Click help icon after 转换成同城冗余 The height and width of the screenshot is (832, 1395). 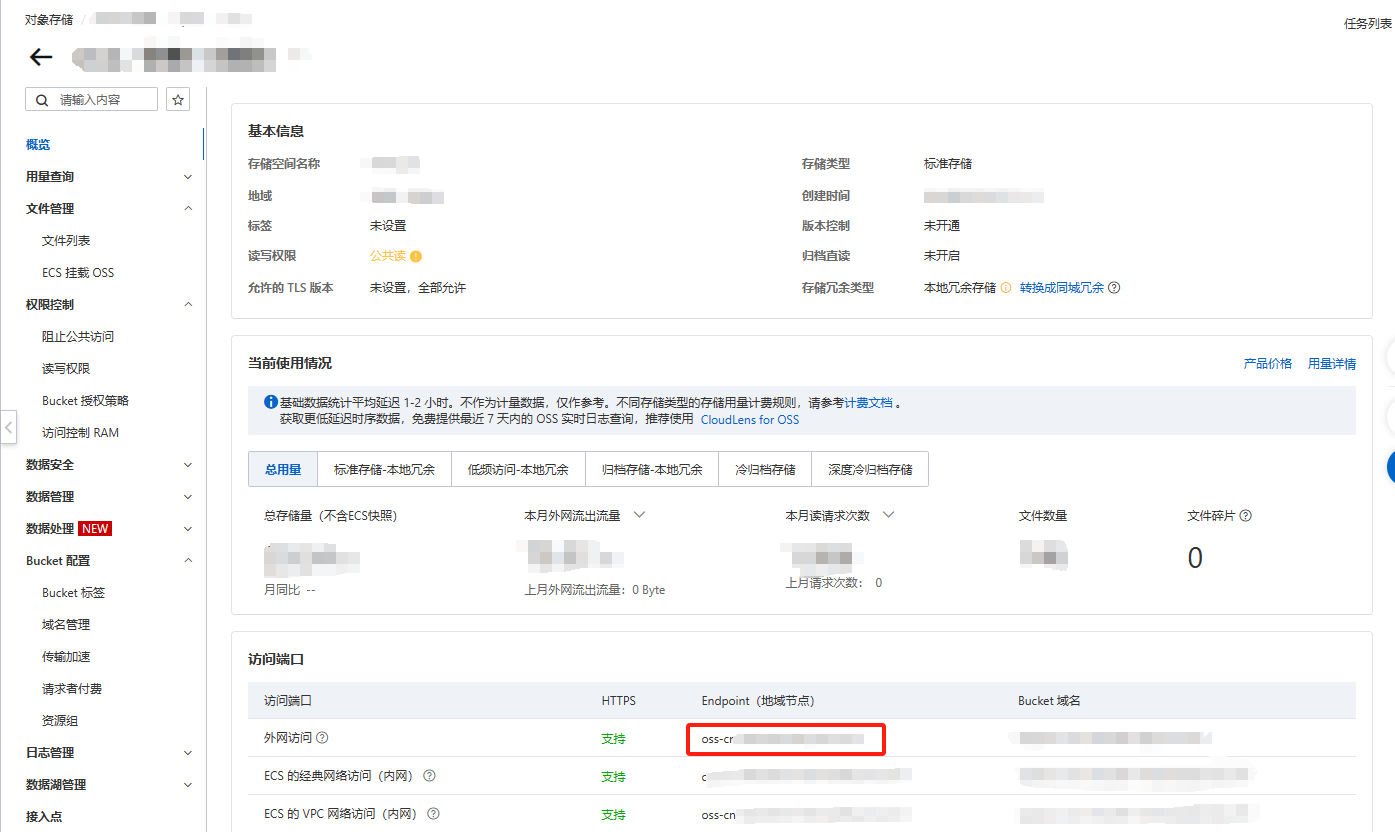click(x=1114, y=288)
